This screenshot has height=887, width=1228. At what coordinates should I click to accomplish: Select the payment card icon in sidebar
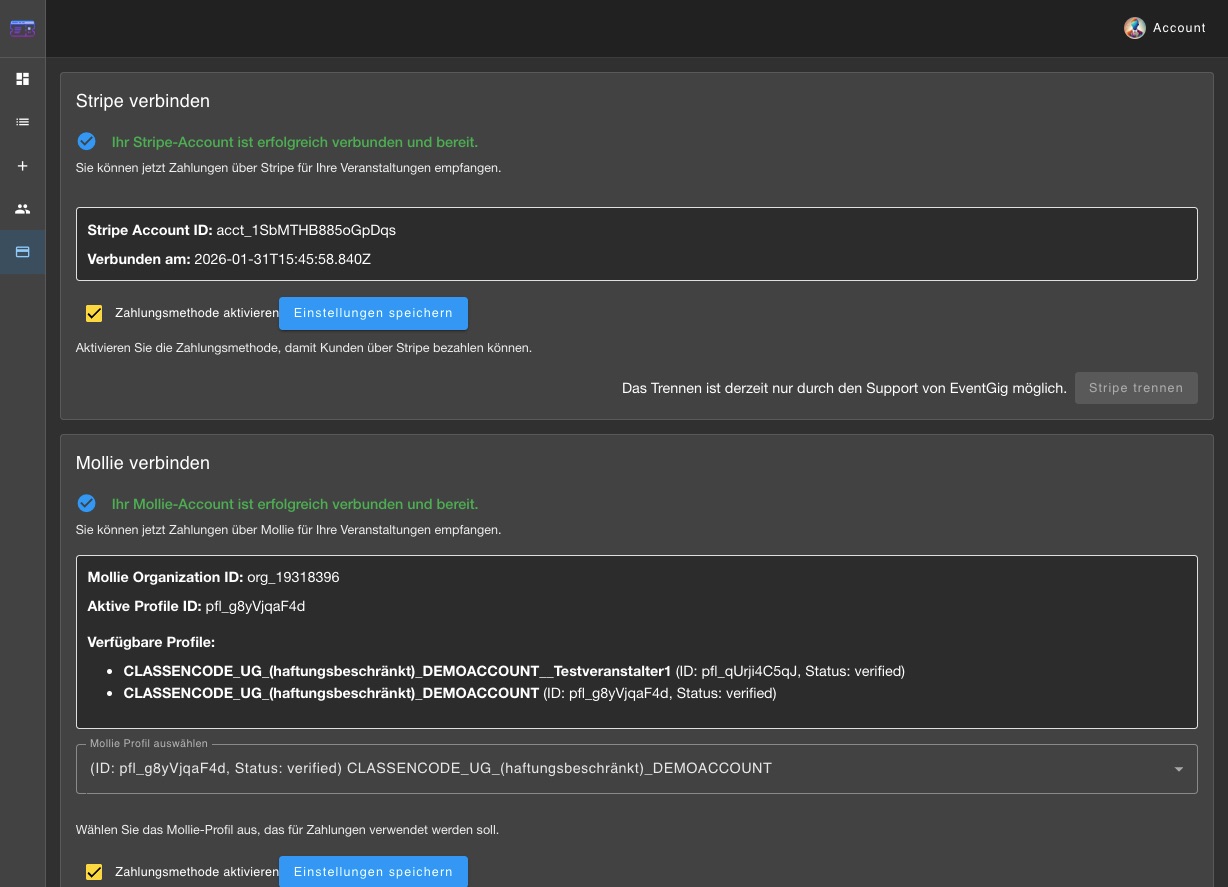[22, 252]
